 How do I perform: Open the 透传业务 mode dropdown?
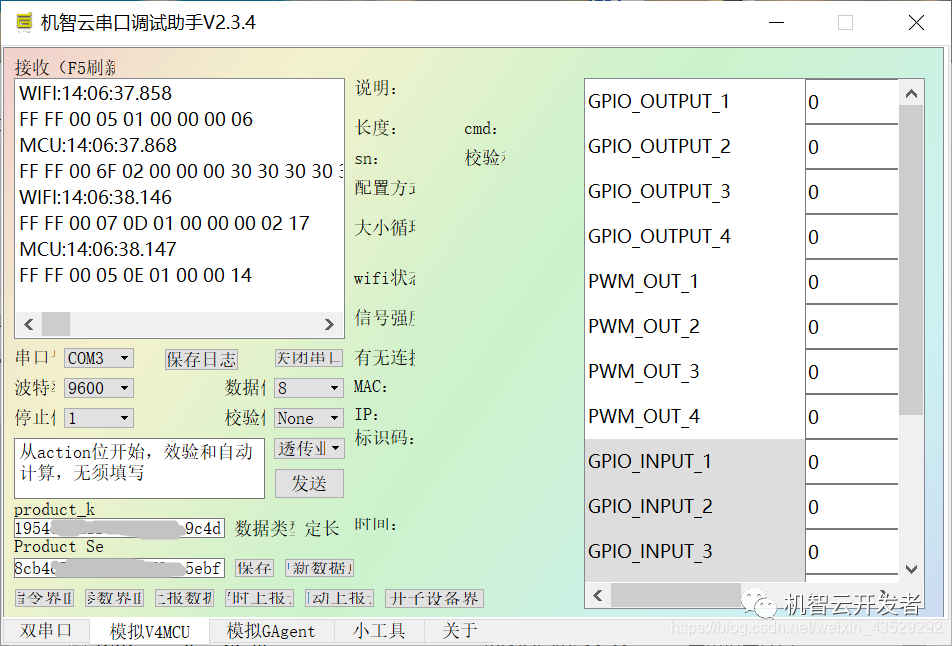coord(307,448)
